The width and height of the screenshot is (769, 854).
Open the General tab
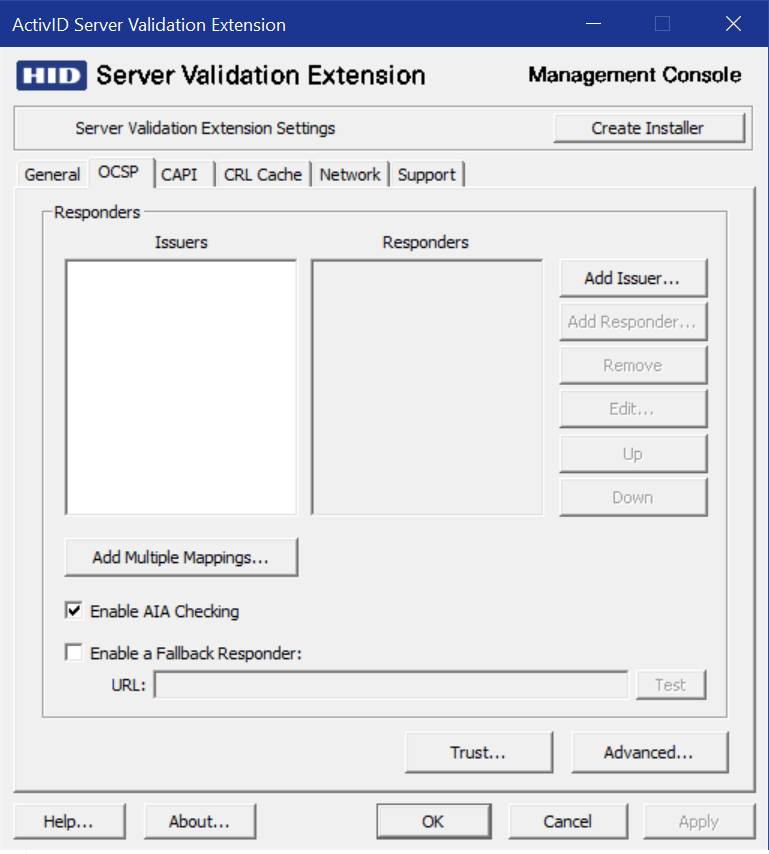click(x=52, y=174)
